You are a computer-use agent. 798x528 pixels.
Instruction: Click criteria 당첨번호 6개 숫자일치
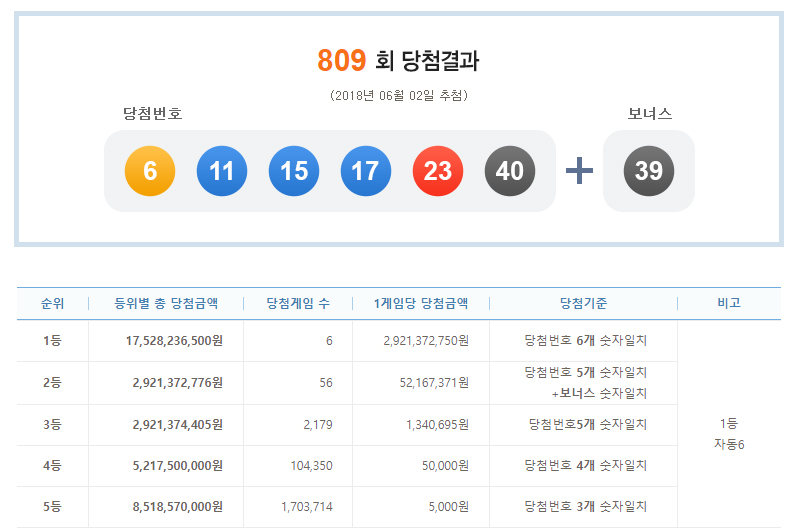point(585,341)
